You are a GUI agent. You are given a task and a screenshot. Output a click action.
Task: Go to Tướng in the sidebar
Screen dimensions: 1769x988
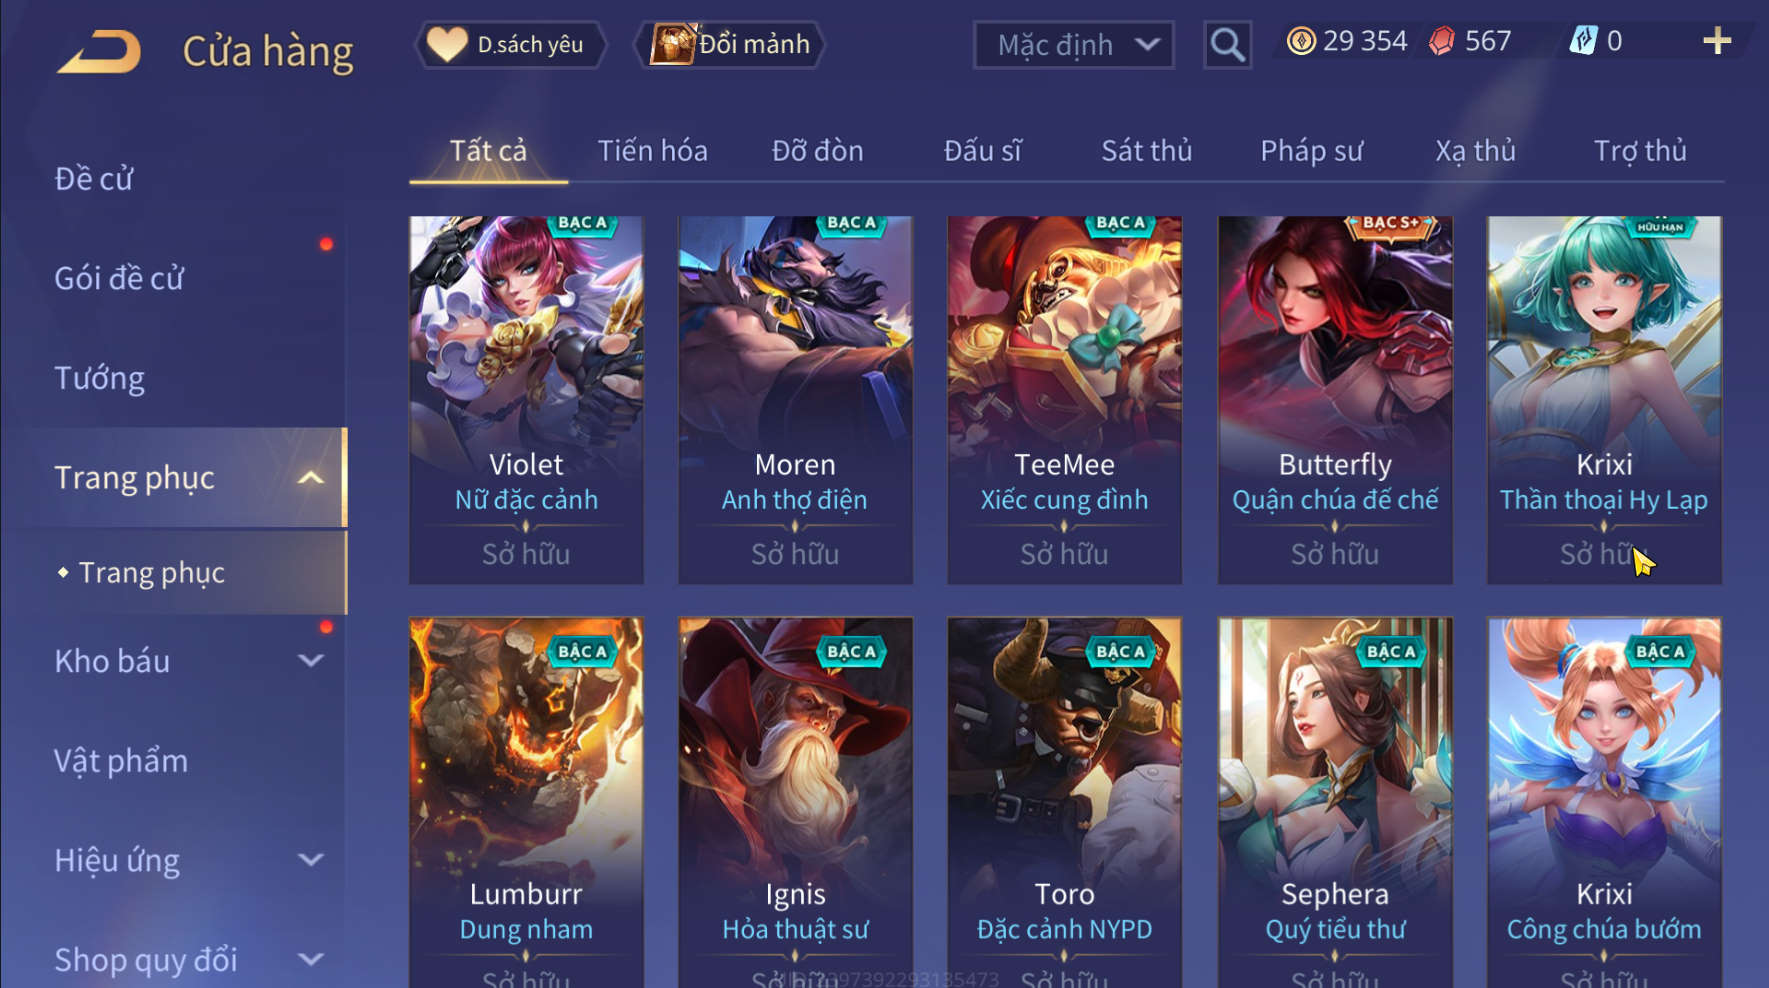click(99, 378)
